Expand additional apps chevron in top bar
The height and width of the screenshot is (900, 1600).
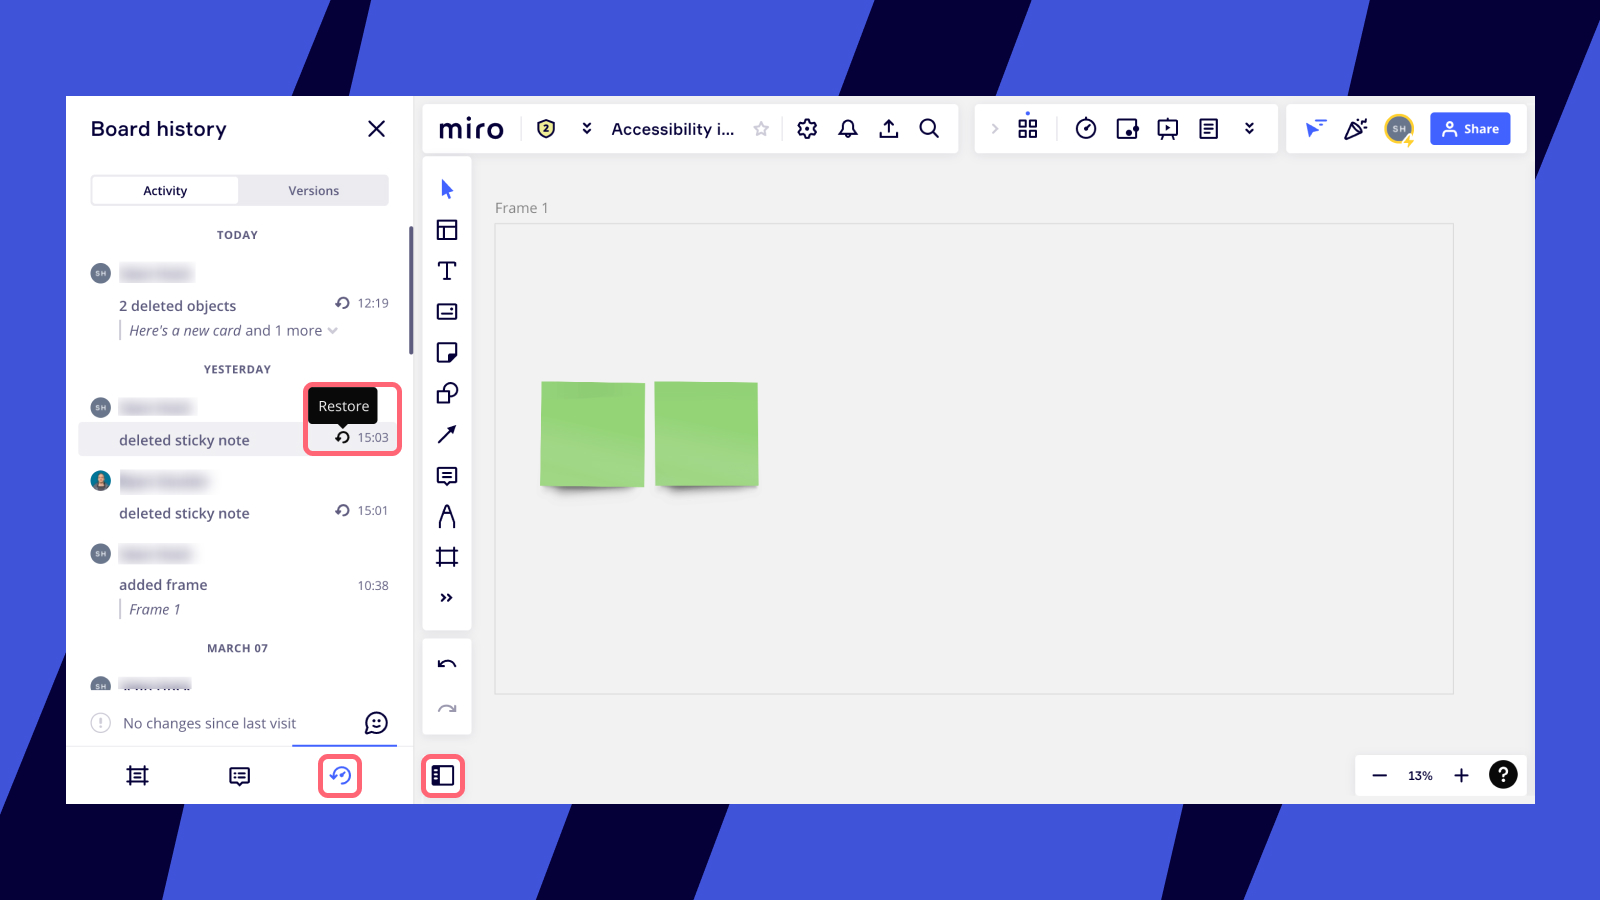click(1249, 129)
